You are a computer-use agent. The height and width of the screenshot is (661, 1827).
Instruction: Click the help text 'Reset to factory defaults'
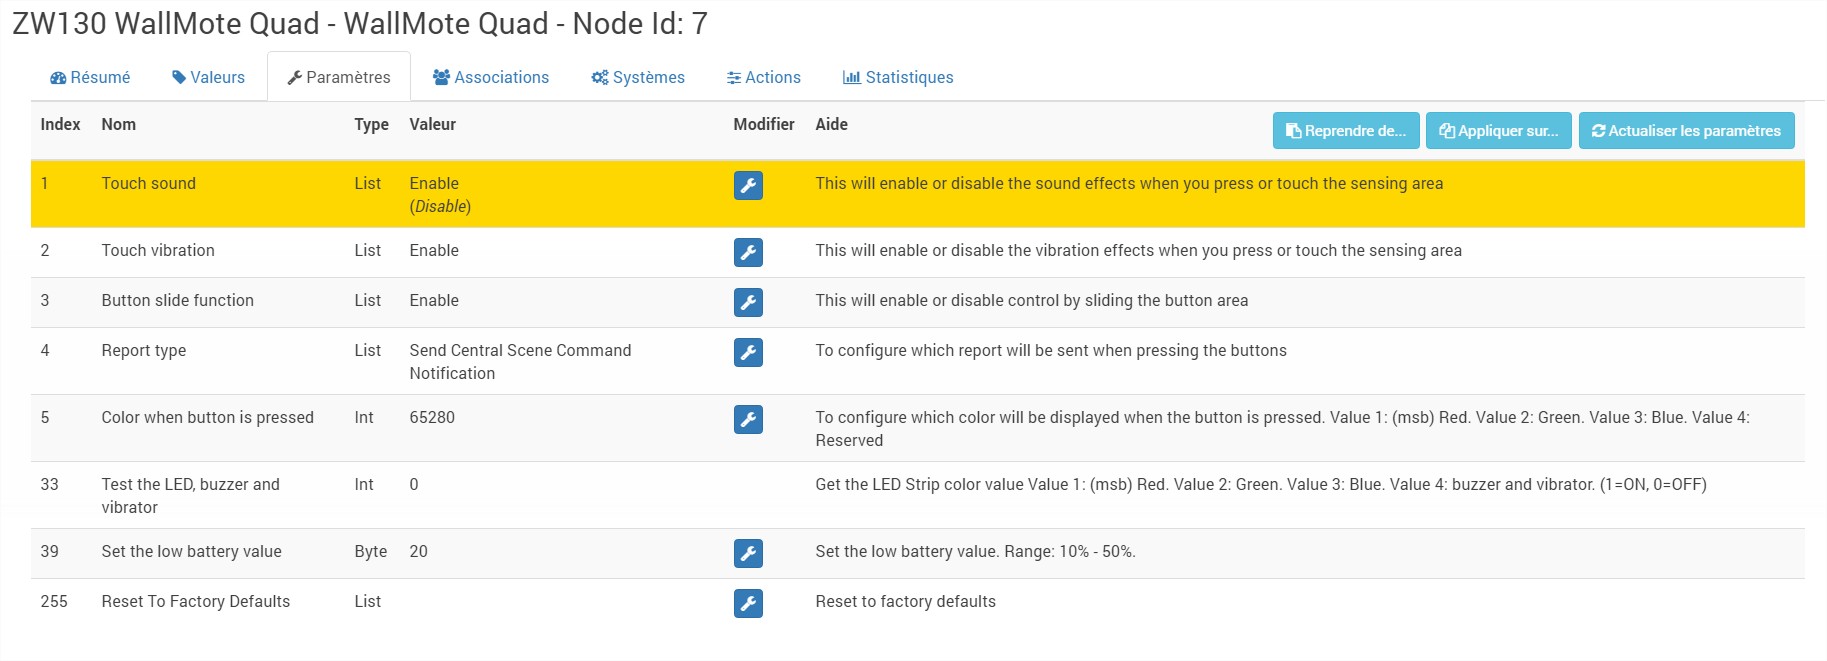[905, 601]
